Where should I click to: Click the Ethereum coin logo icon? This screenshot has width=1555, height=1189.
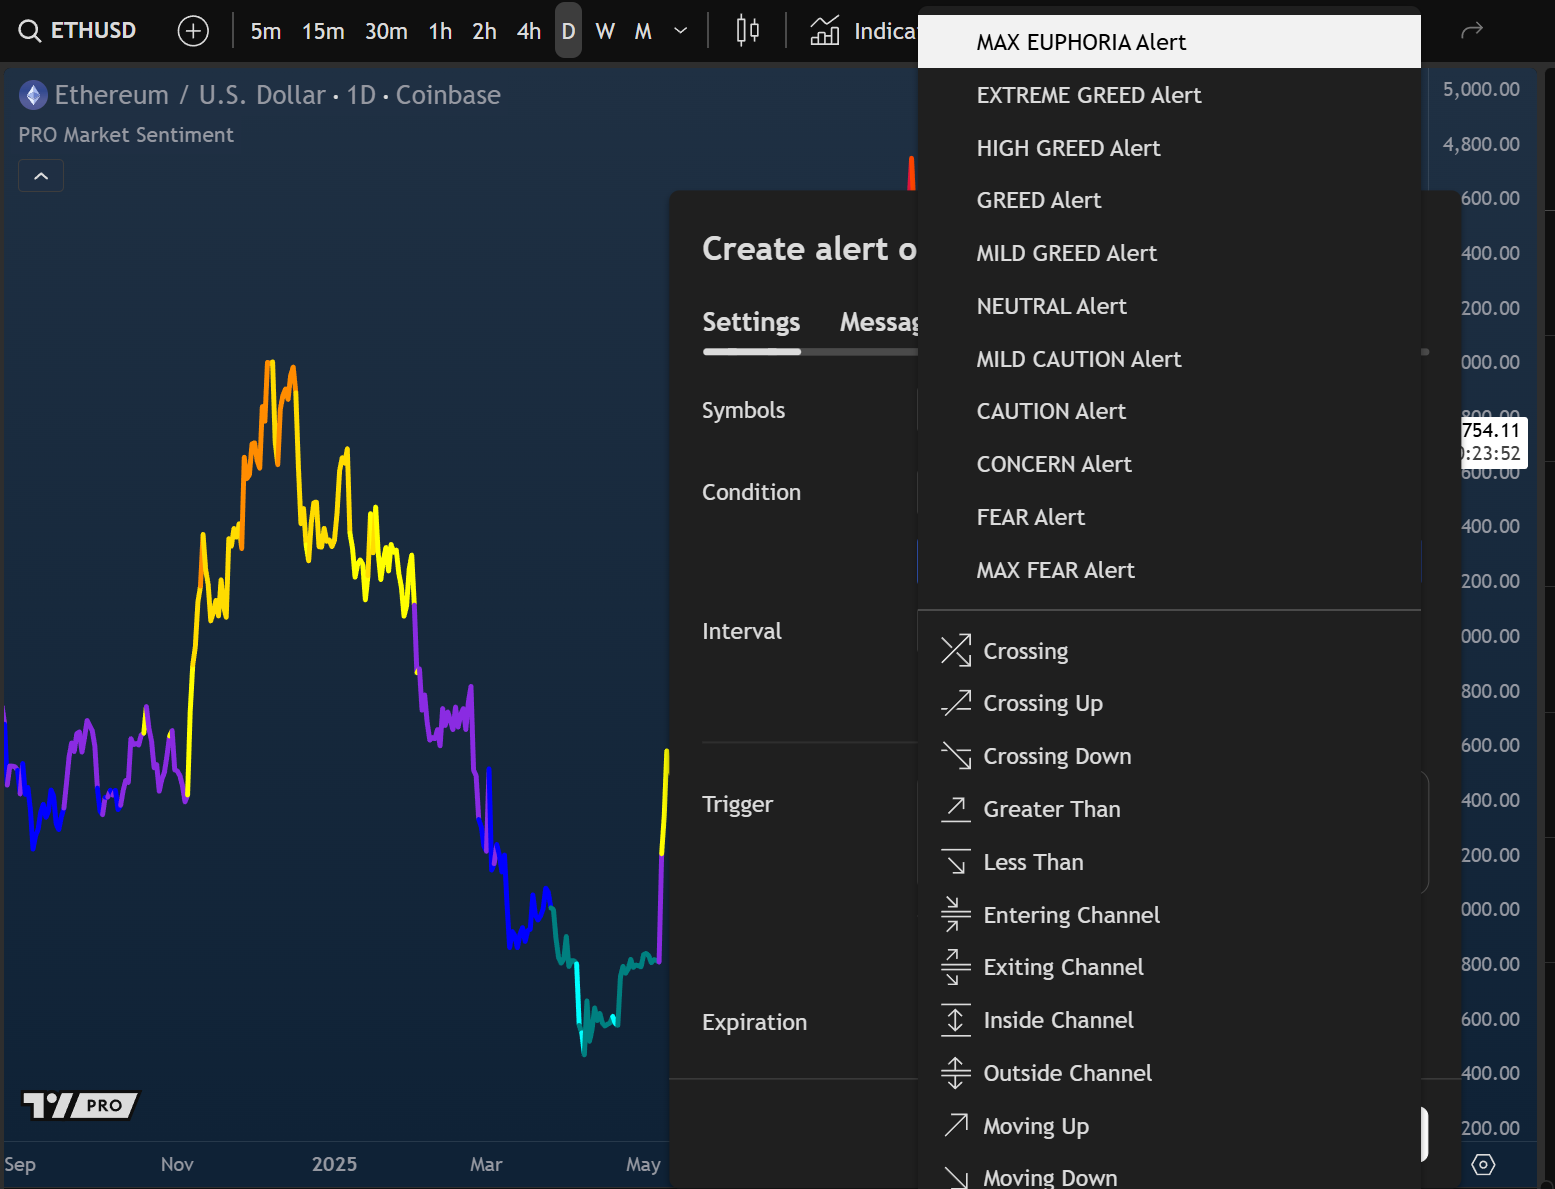tap(34, 95)
